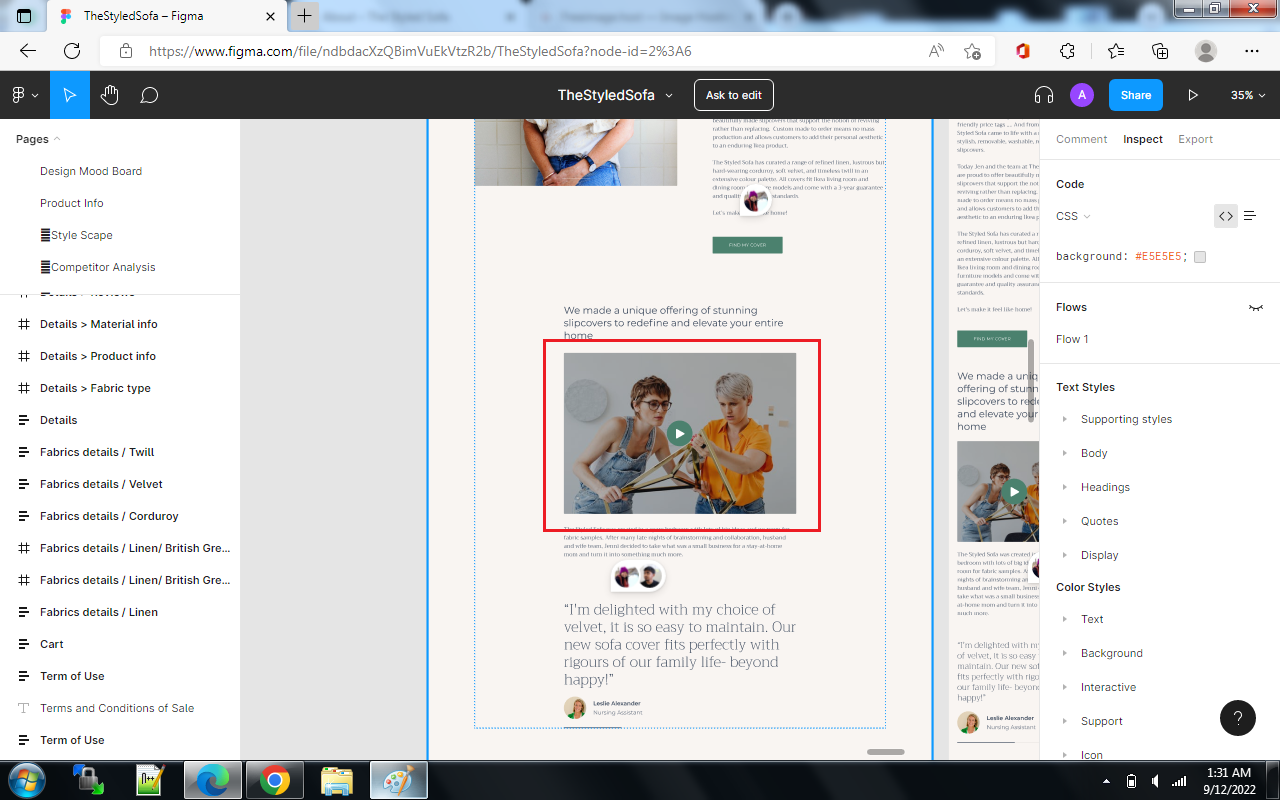The width and height of the screenshot is (1280, 800).
Task: Expand Background color styles
Action: tap(1064, 653)
